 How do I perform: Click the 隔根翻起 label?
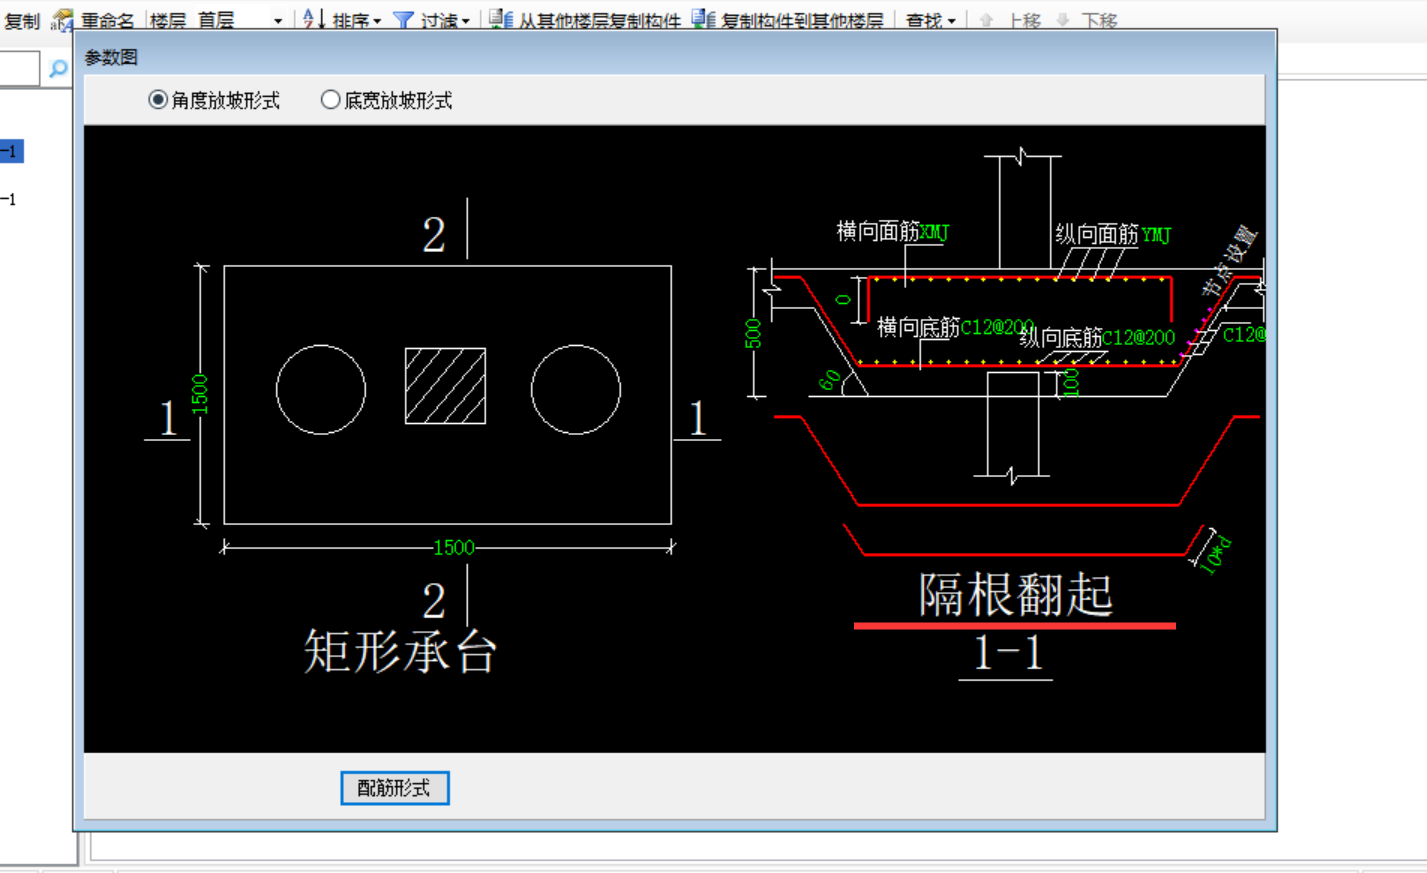coord(1015,594)
